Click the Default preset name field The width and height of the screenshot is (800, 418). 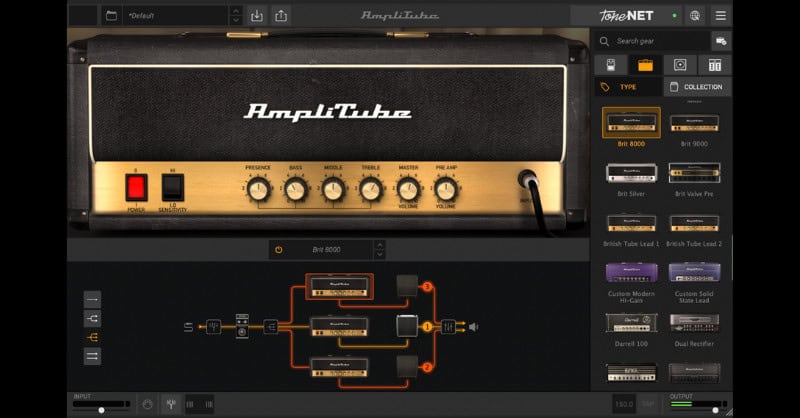175,16
